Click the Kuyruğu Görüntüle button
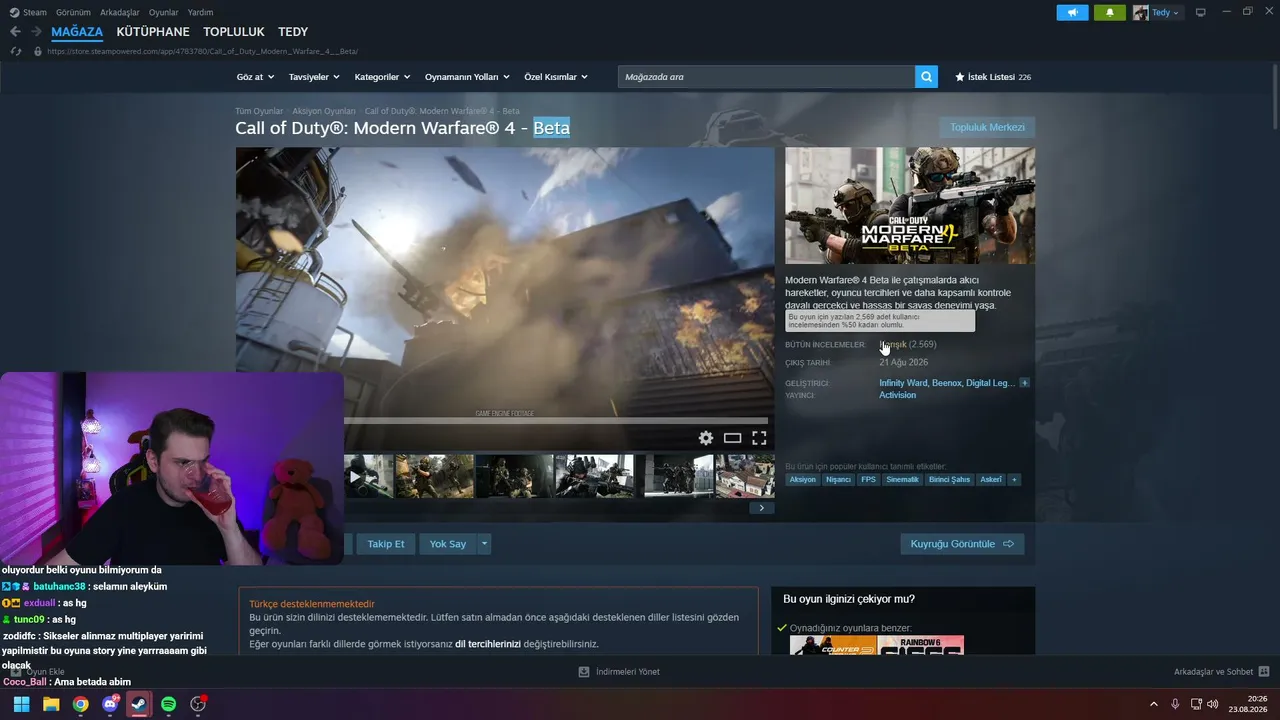1280x720 pixels. coord(962,544)
